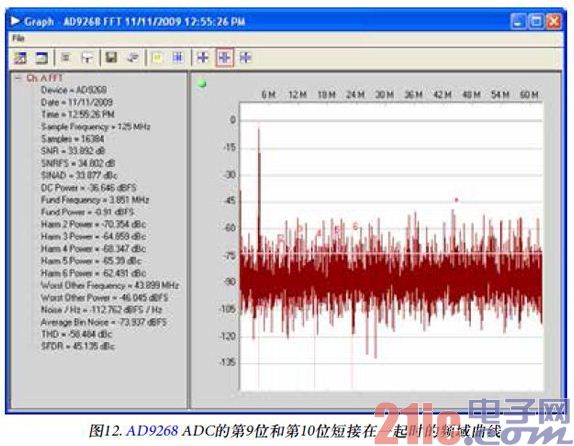Click the blue window icon in toolbar
This screenshot has width=574, height=446.
42,57
